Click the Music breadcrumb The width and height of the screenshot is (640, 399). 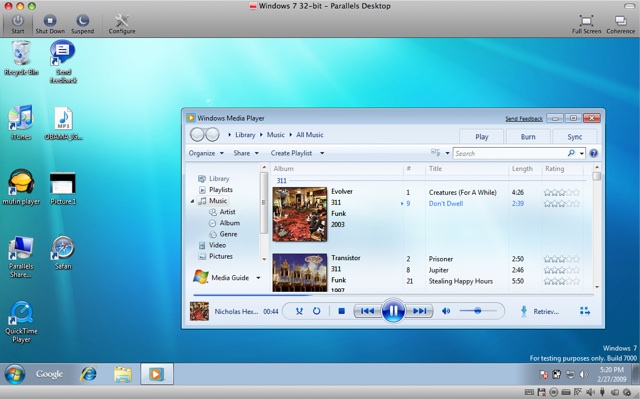pos(276,135)
